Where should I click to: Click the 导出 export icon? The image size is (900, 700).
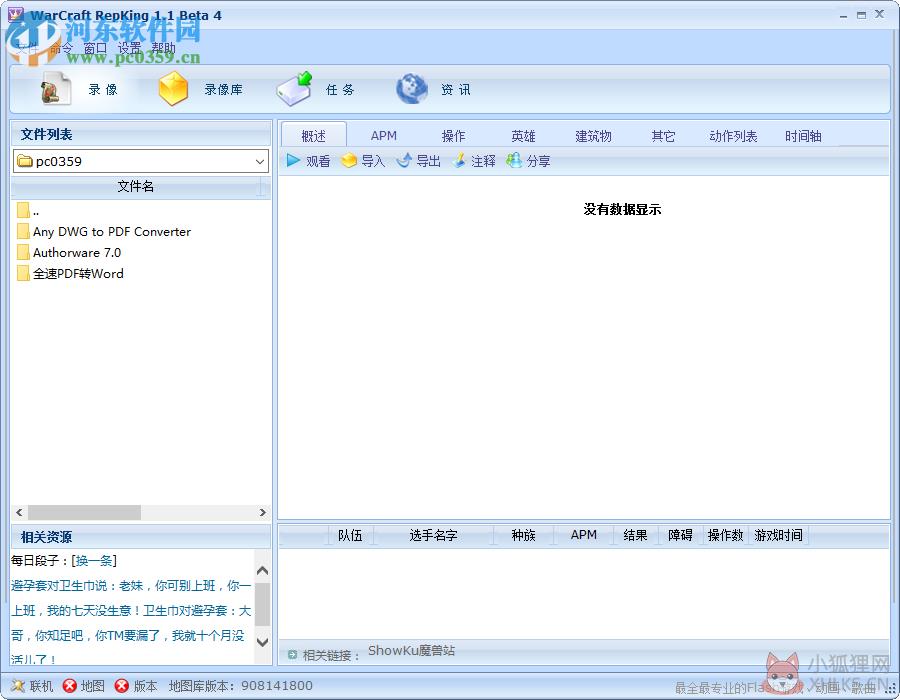tap(404, 161)
